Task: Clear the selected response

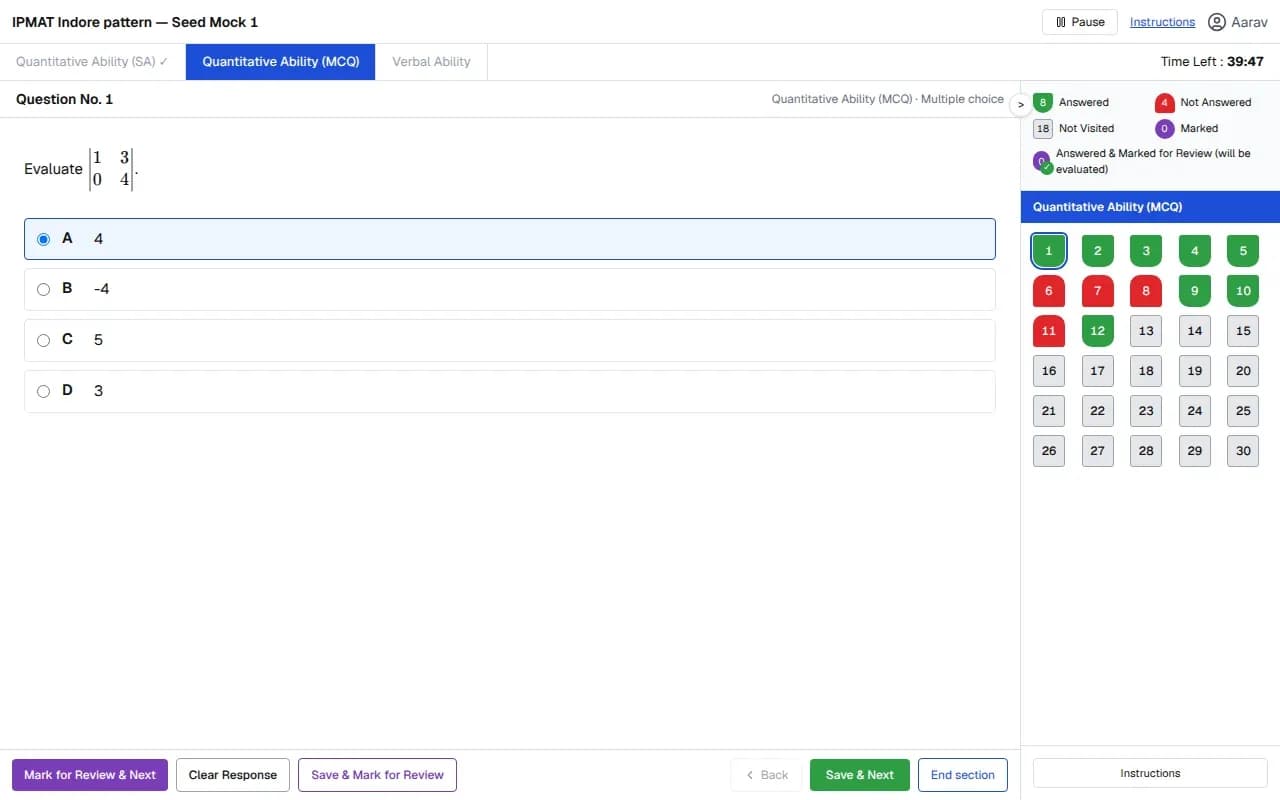Action: [x=233, y=775]
